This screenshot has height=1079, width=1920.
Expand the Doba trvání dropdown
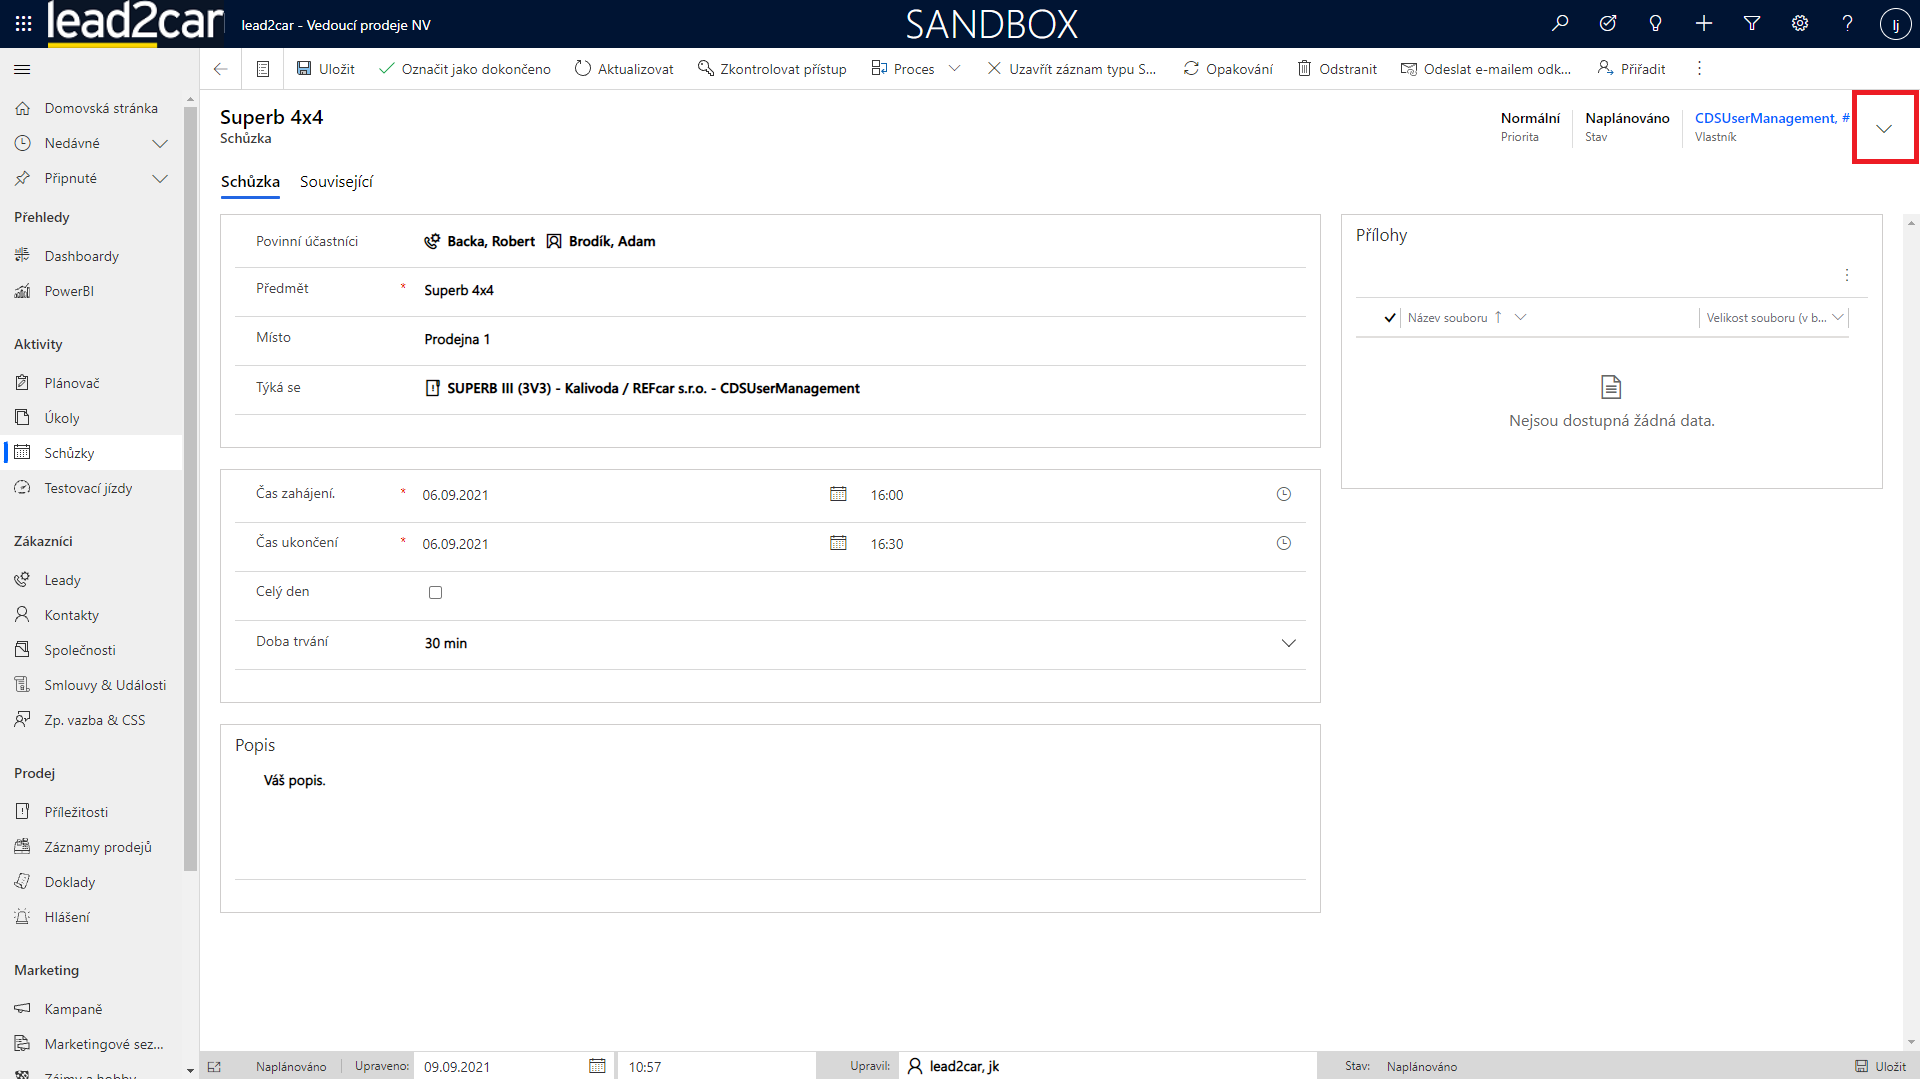click(1288, 643)
